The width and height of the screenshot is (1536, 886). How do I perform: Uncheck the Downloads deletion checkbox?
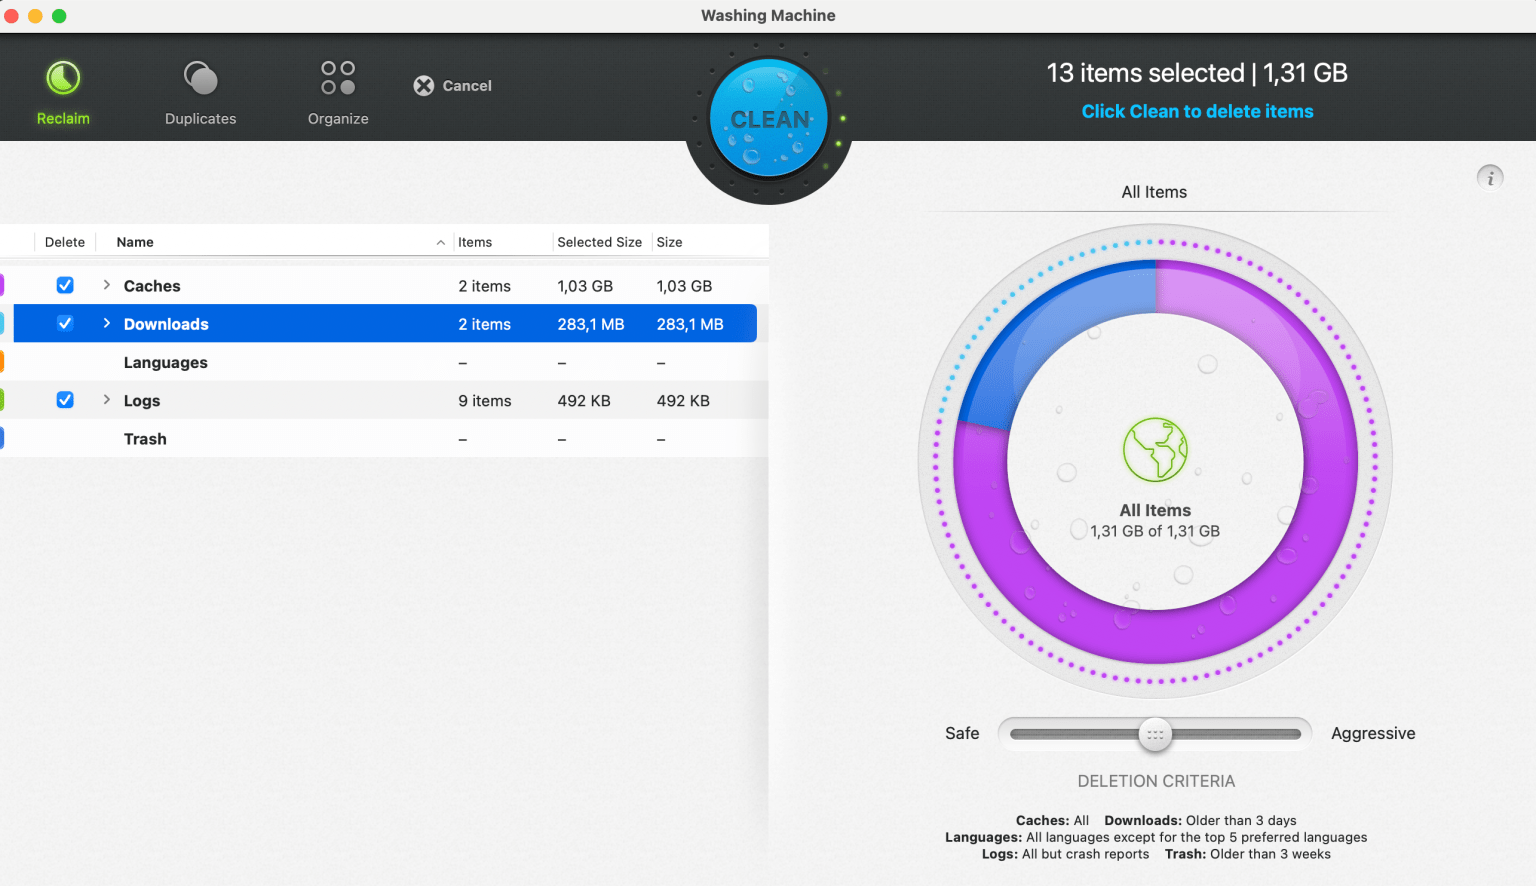(64, 323)
